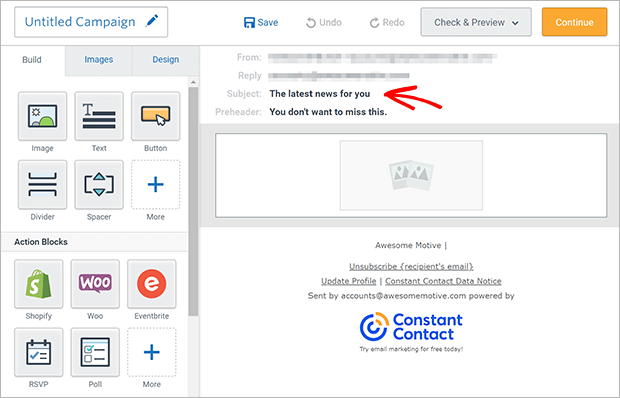Click the Undo arrow icon
The height and width of the screenshot is (398, 620).
[x=311, y=23]
